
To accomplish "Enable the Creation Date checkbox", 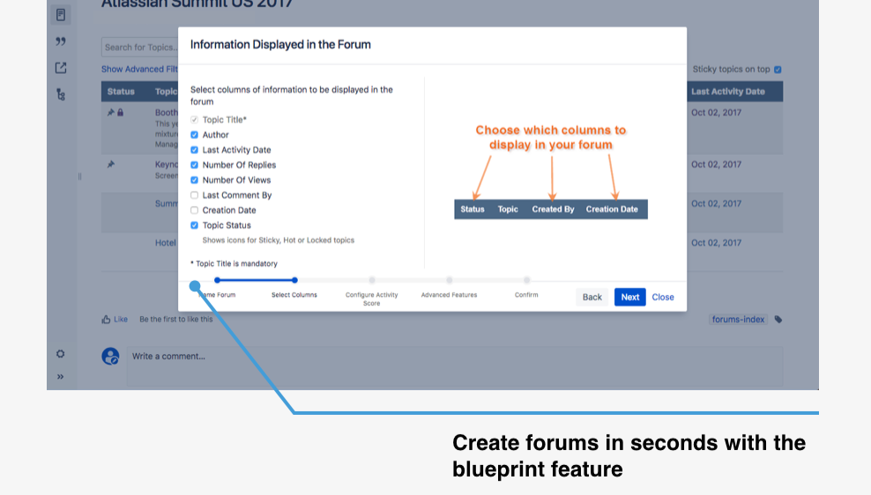I will point(194,210).
